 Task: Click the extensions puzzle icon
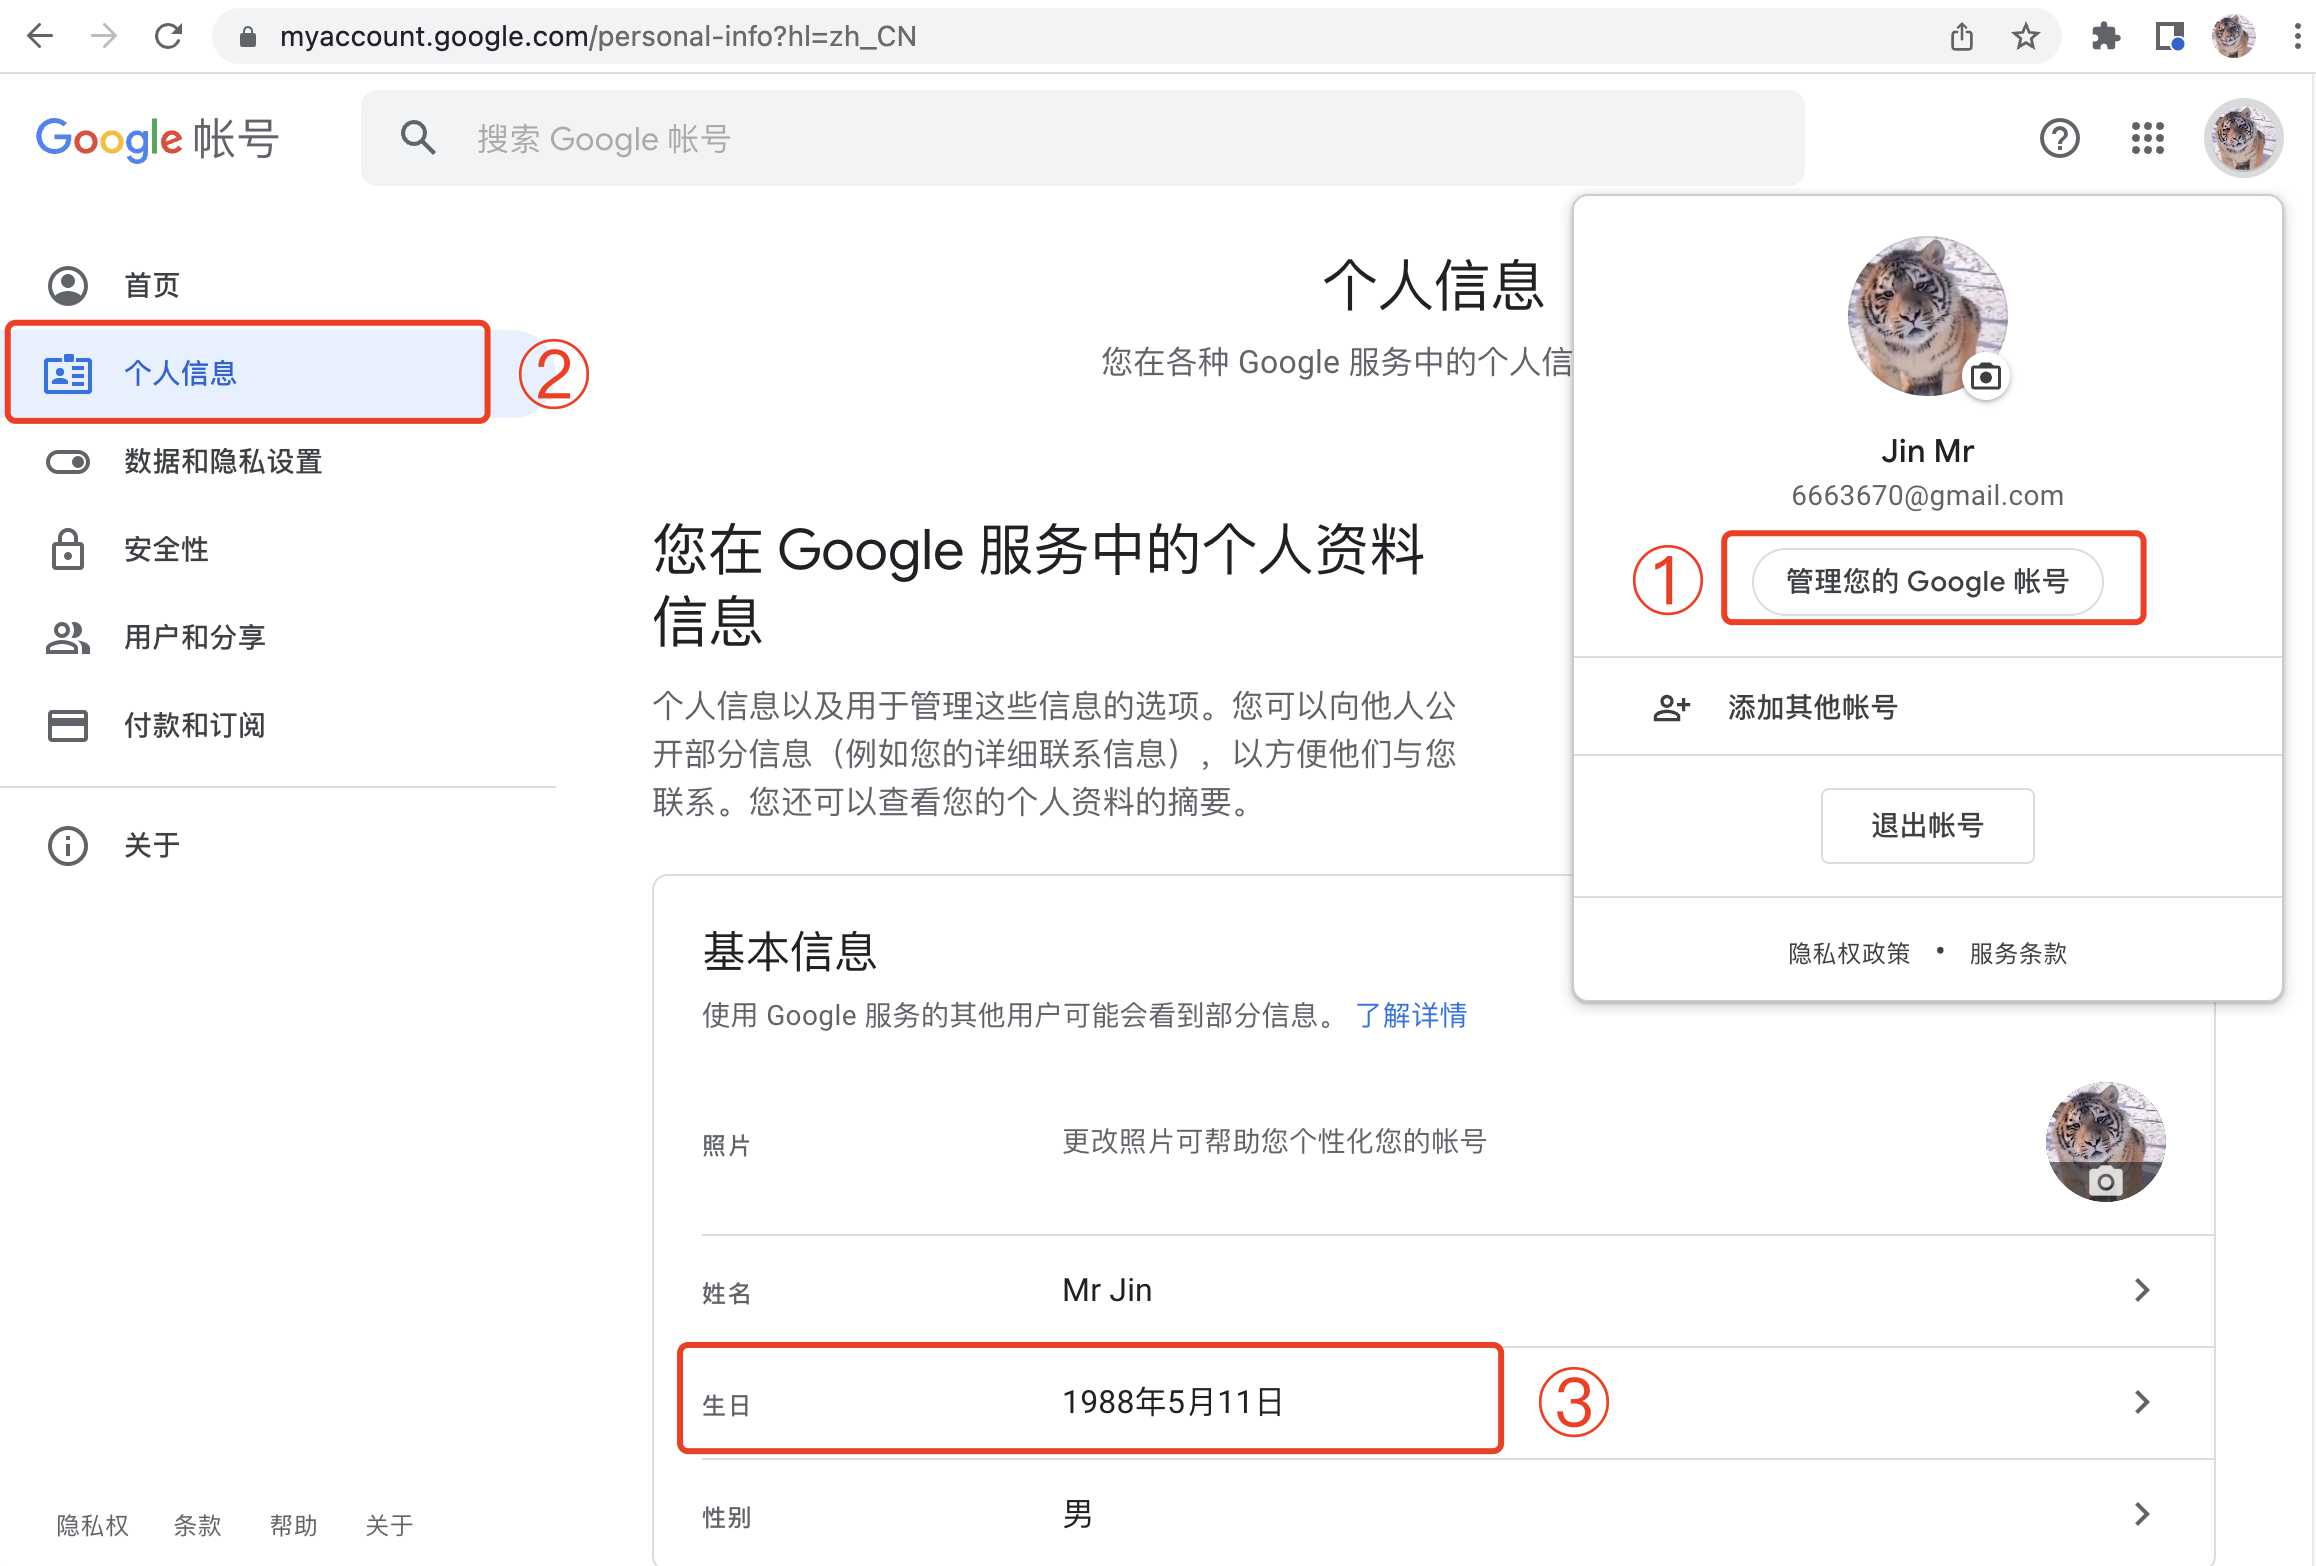pos(2104,36)
